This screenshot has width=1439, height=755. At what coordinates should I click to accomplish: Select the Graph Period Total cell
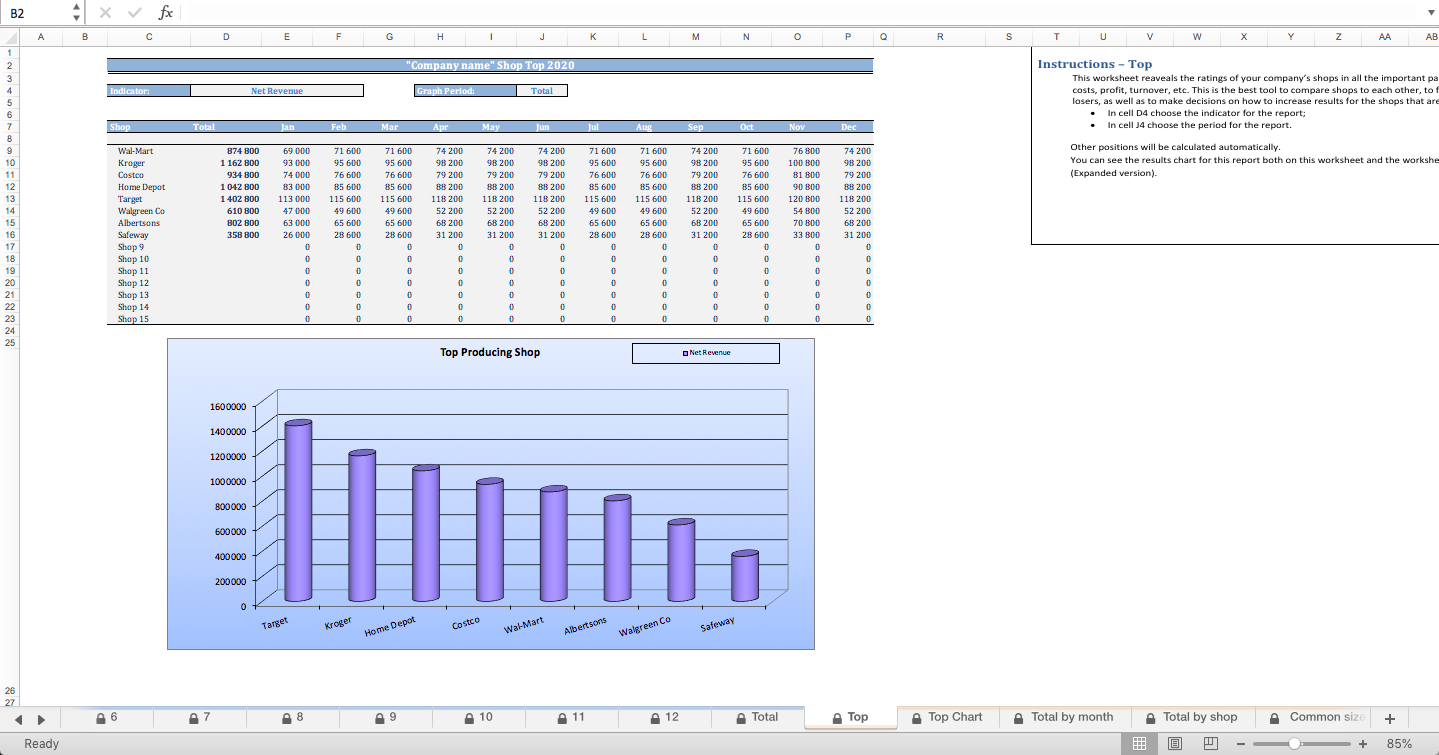tap(542, 91)
